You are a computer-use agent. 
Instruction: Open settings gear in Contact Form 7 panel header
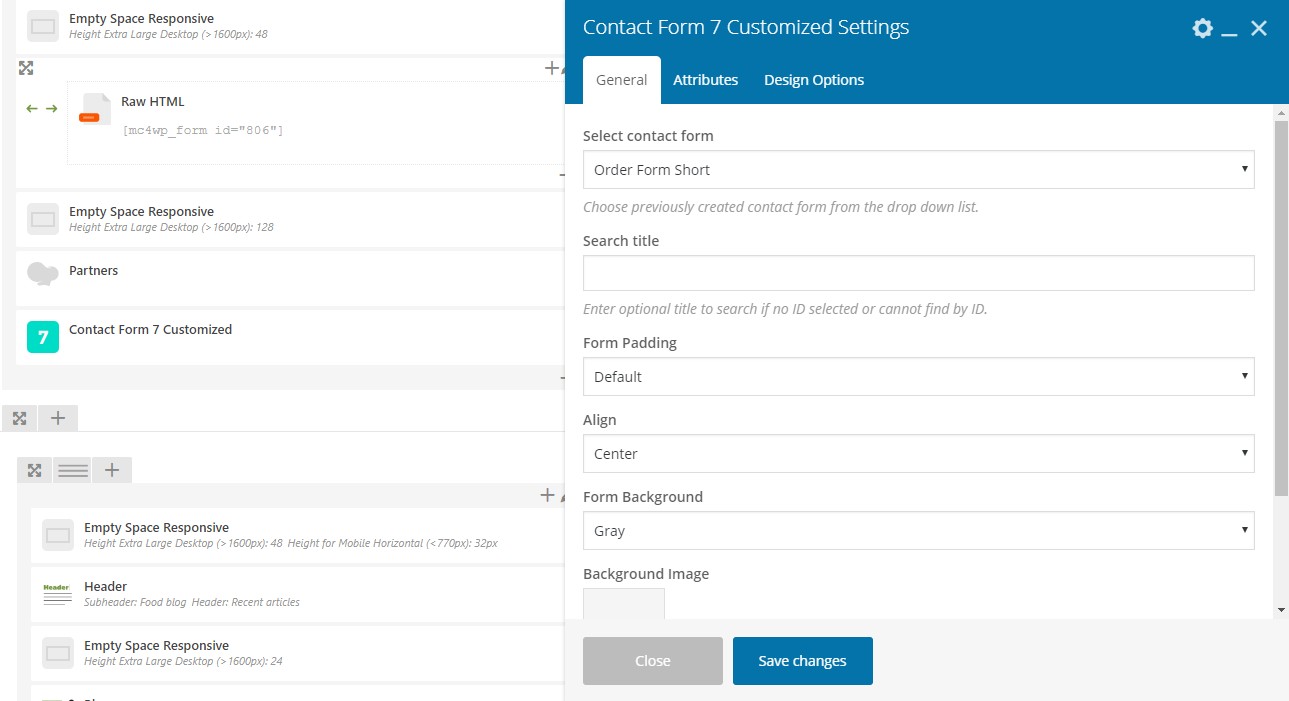[1202, 28]
